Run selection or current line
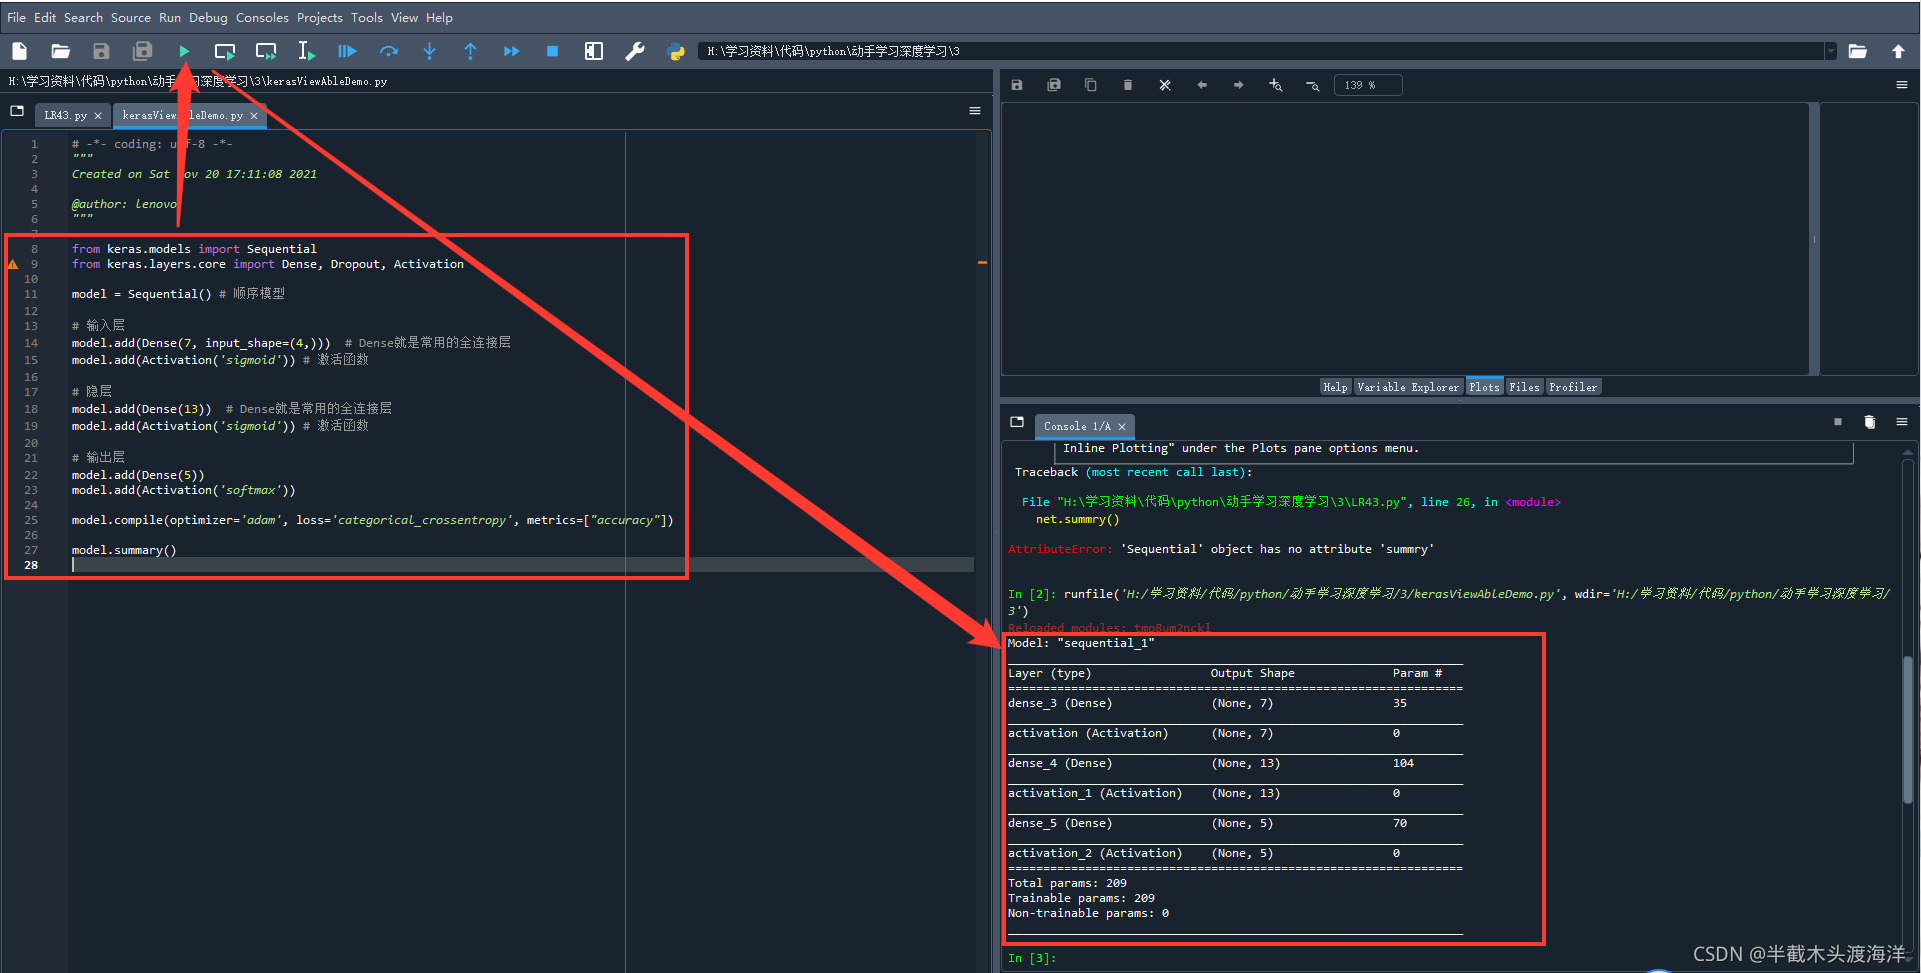 tap(306, 51)
